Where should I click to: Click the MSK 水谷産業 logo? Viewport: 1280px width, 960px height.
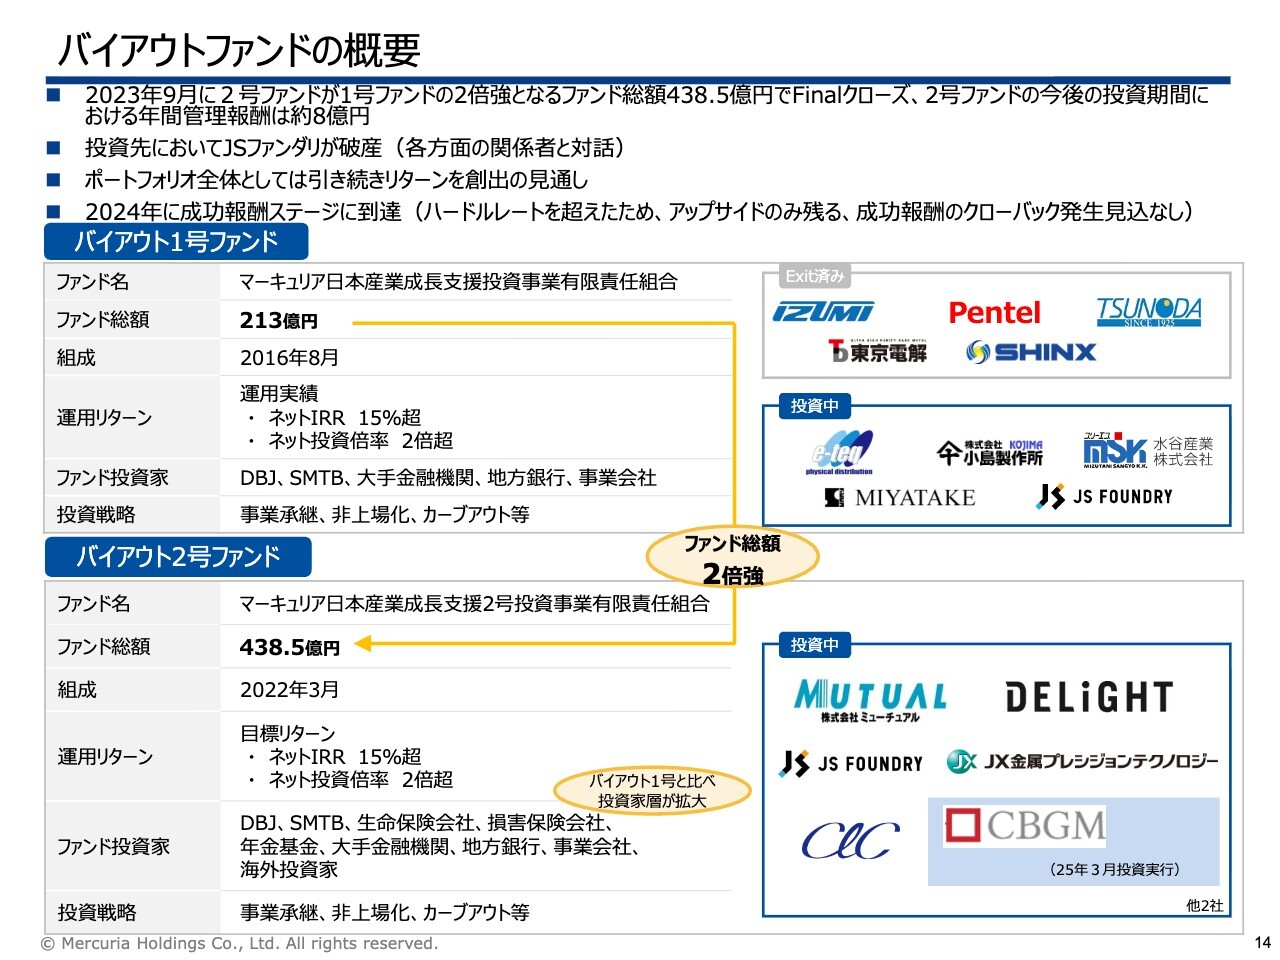tap(1148, 451)
